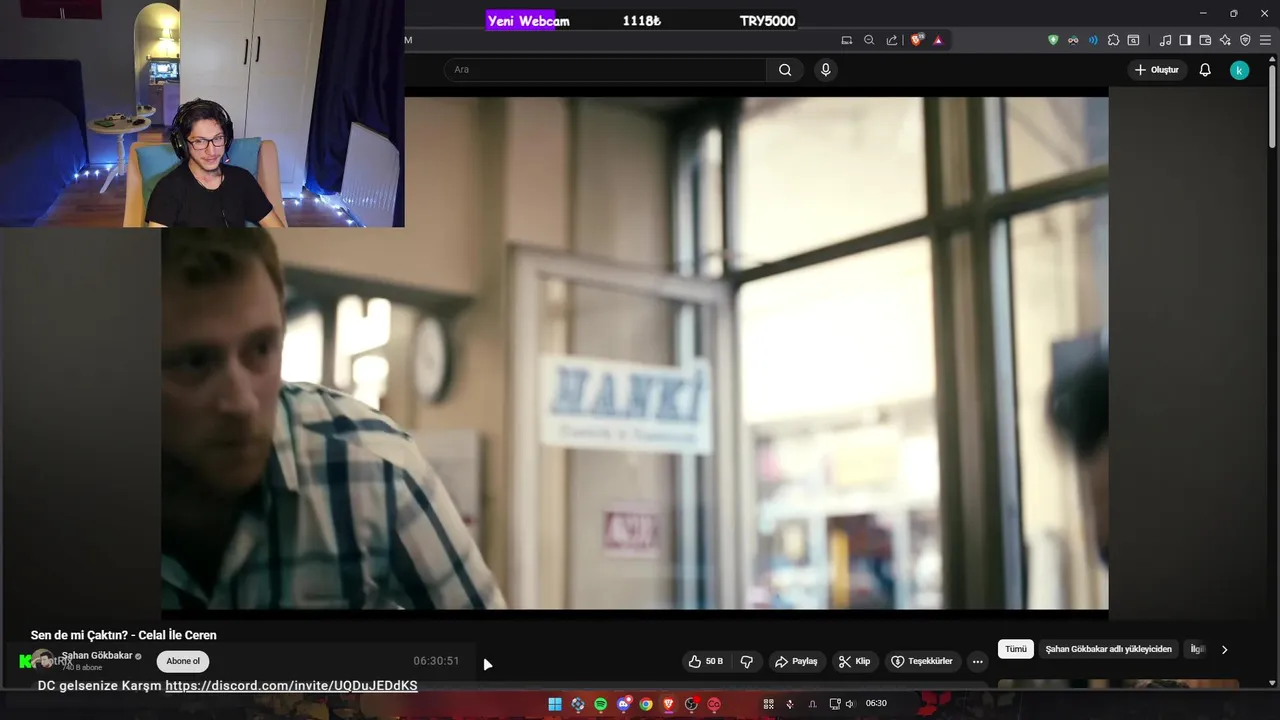Click the webcam overlay thumbnail
Viewport: 1280px width, 720px height.
point(202,113)
